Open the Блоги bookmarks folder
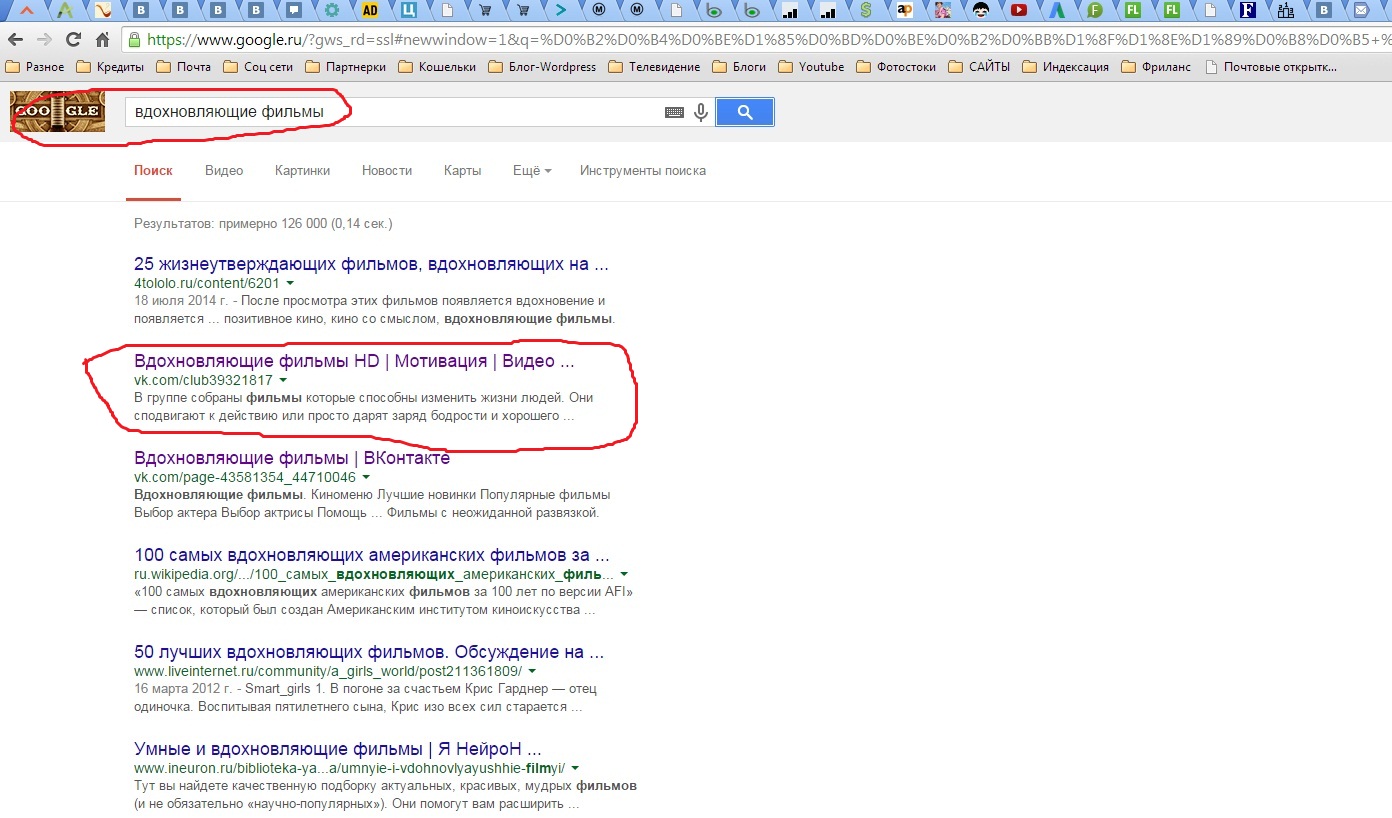Image resolution: width=1392 pixels, height=818 pixels. click(740, 67)
